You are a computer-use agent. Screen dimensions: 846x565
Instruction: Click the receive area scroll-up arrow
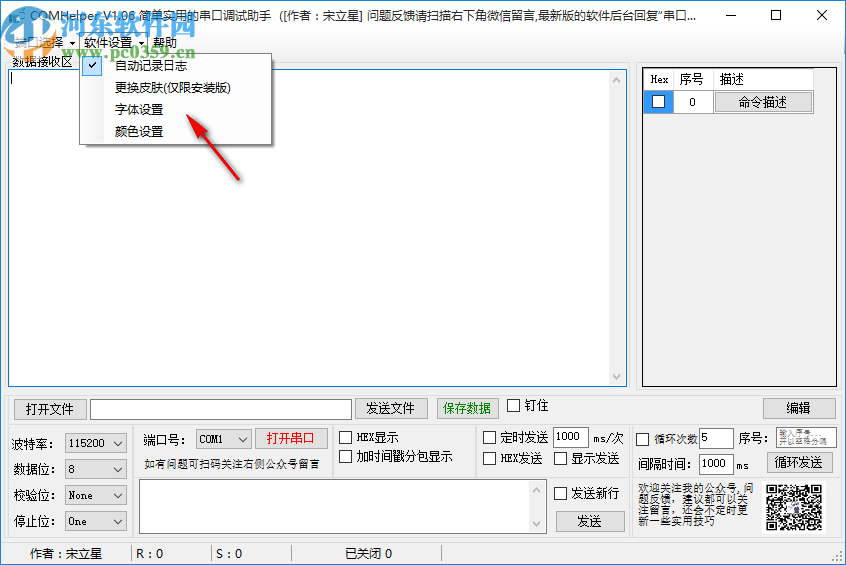[x=617, y=80]
